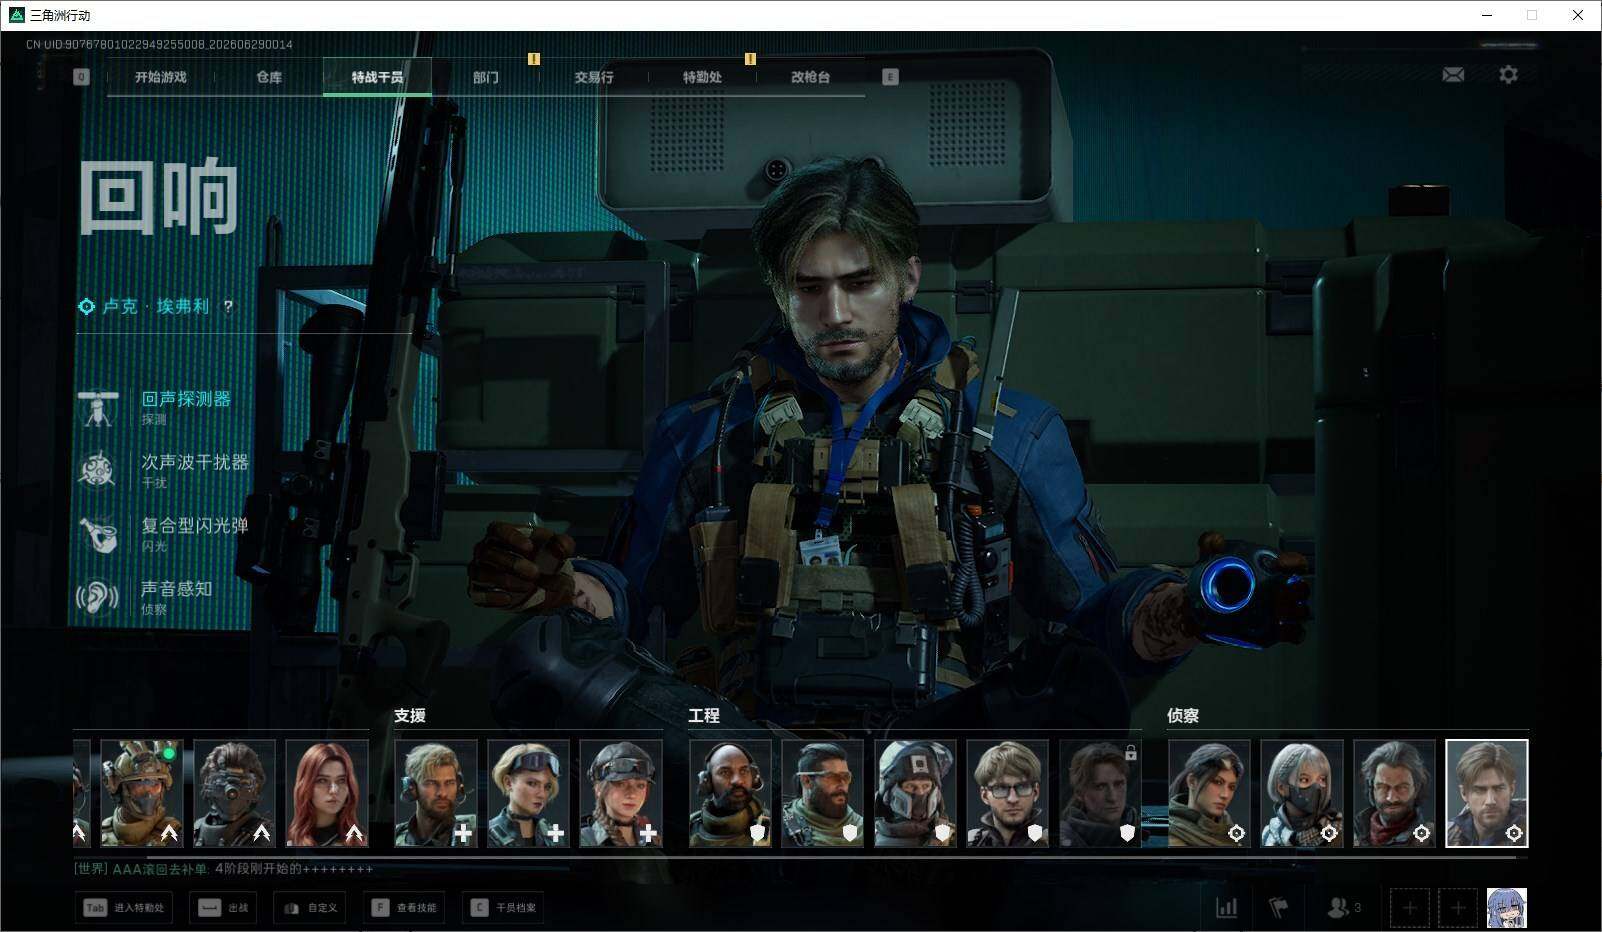The height and width of the screenshot is (932, 1602).
Task: Open the 自定义 customize button
Action: [310, 908]
